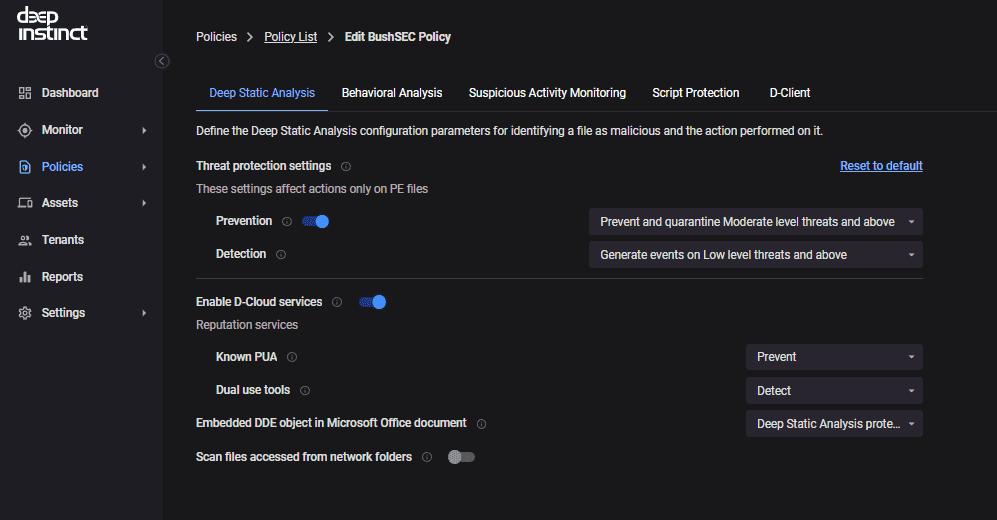Screen dimensions: 997x520
Task: Open info icon next to Dual use tools
Action: tap(305, 390)
